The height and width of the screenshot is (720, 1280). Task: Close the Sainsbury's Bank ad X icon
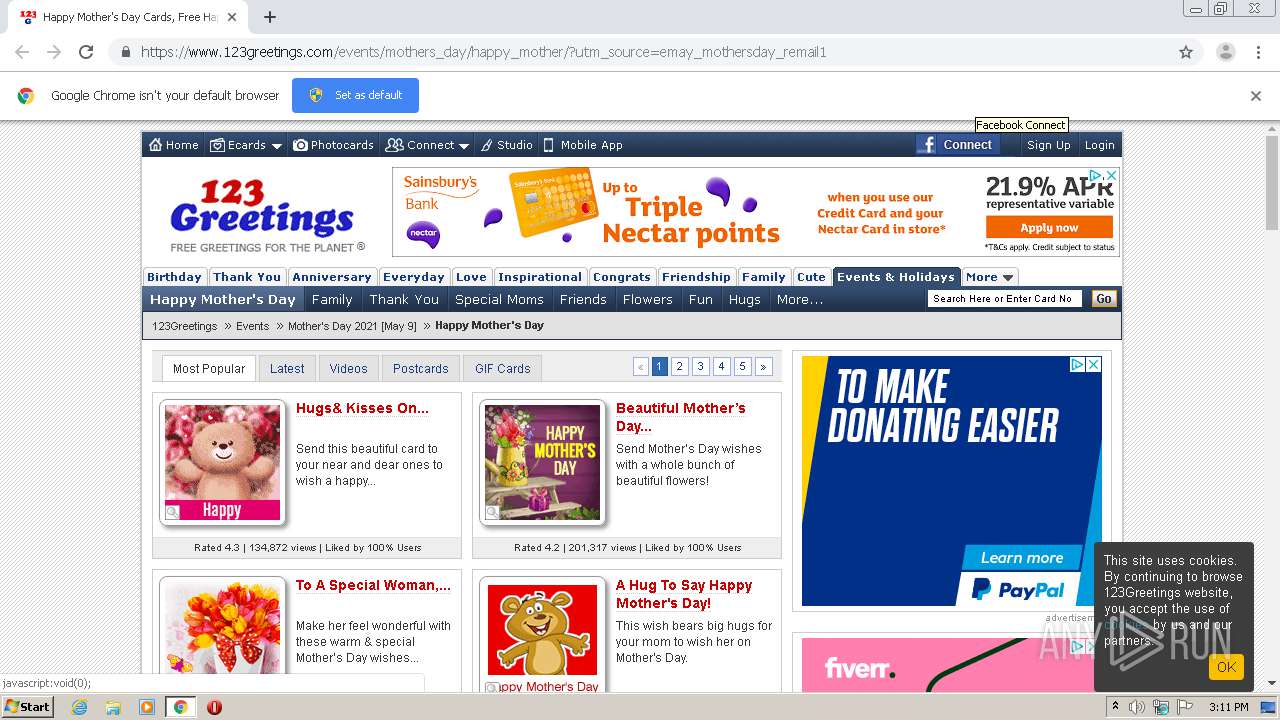pyautogui.click(x=1110, y=175)
